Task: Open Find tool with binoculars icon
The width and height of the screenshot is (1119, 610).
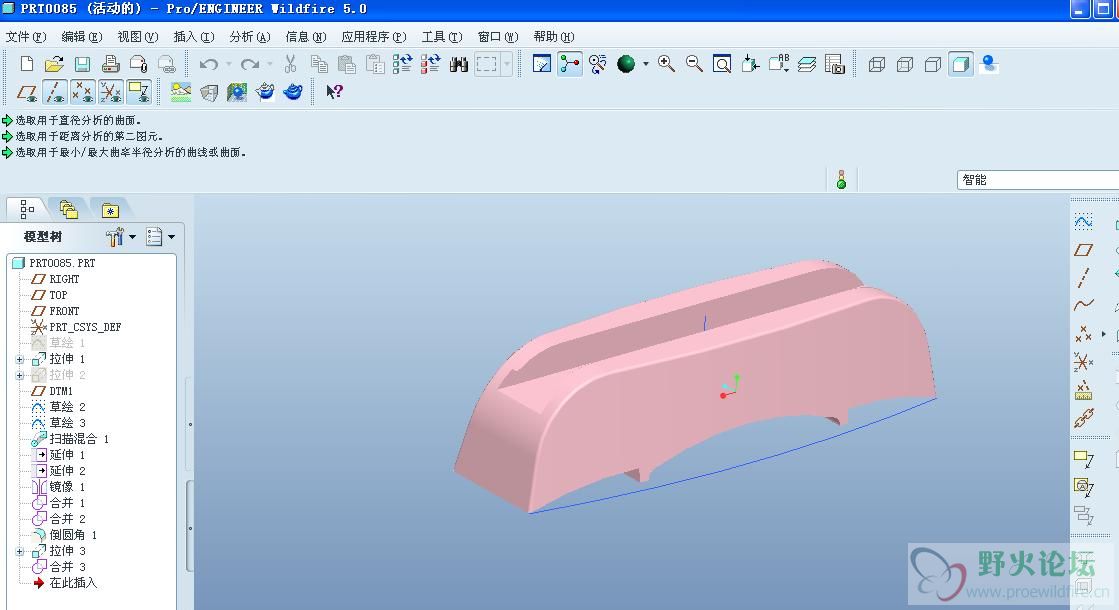Action: point(459,64)
